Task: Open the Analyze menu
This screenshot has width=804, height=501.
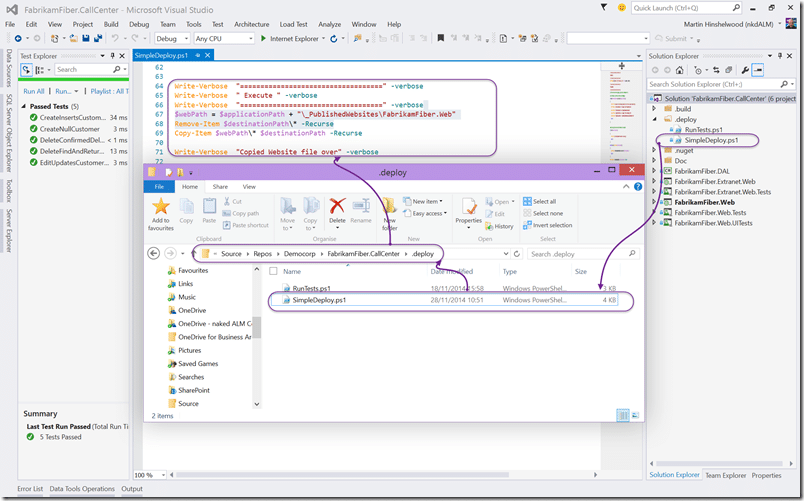Action: [x=329, y=24]
